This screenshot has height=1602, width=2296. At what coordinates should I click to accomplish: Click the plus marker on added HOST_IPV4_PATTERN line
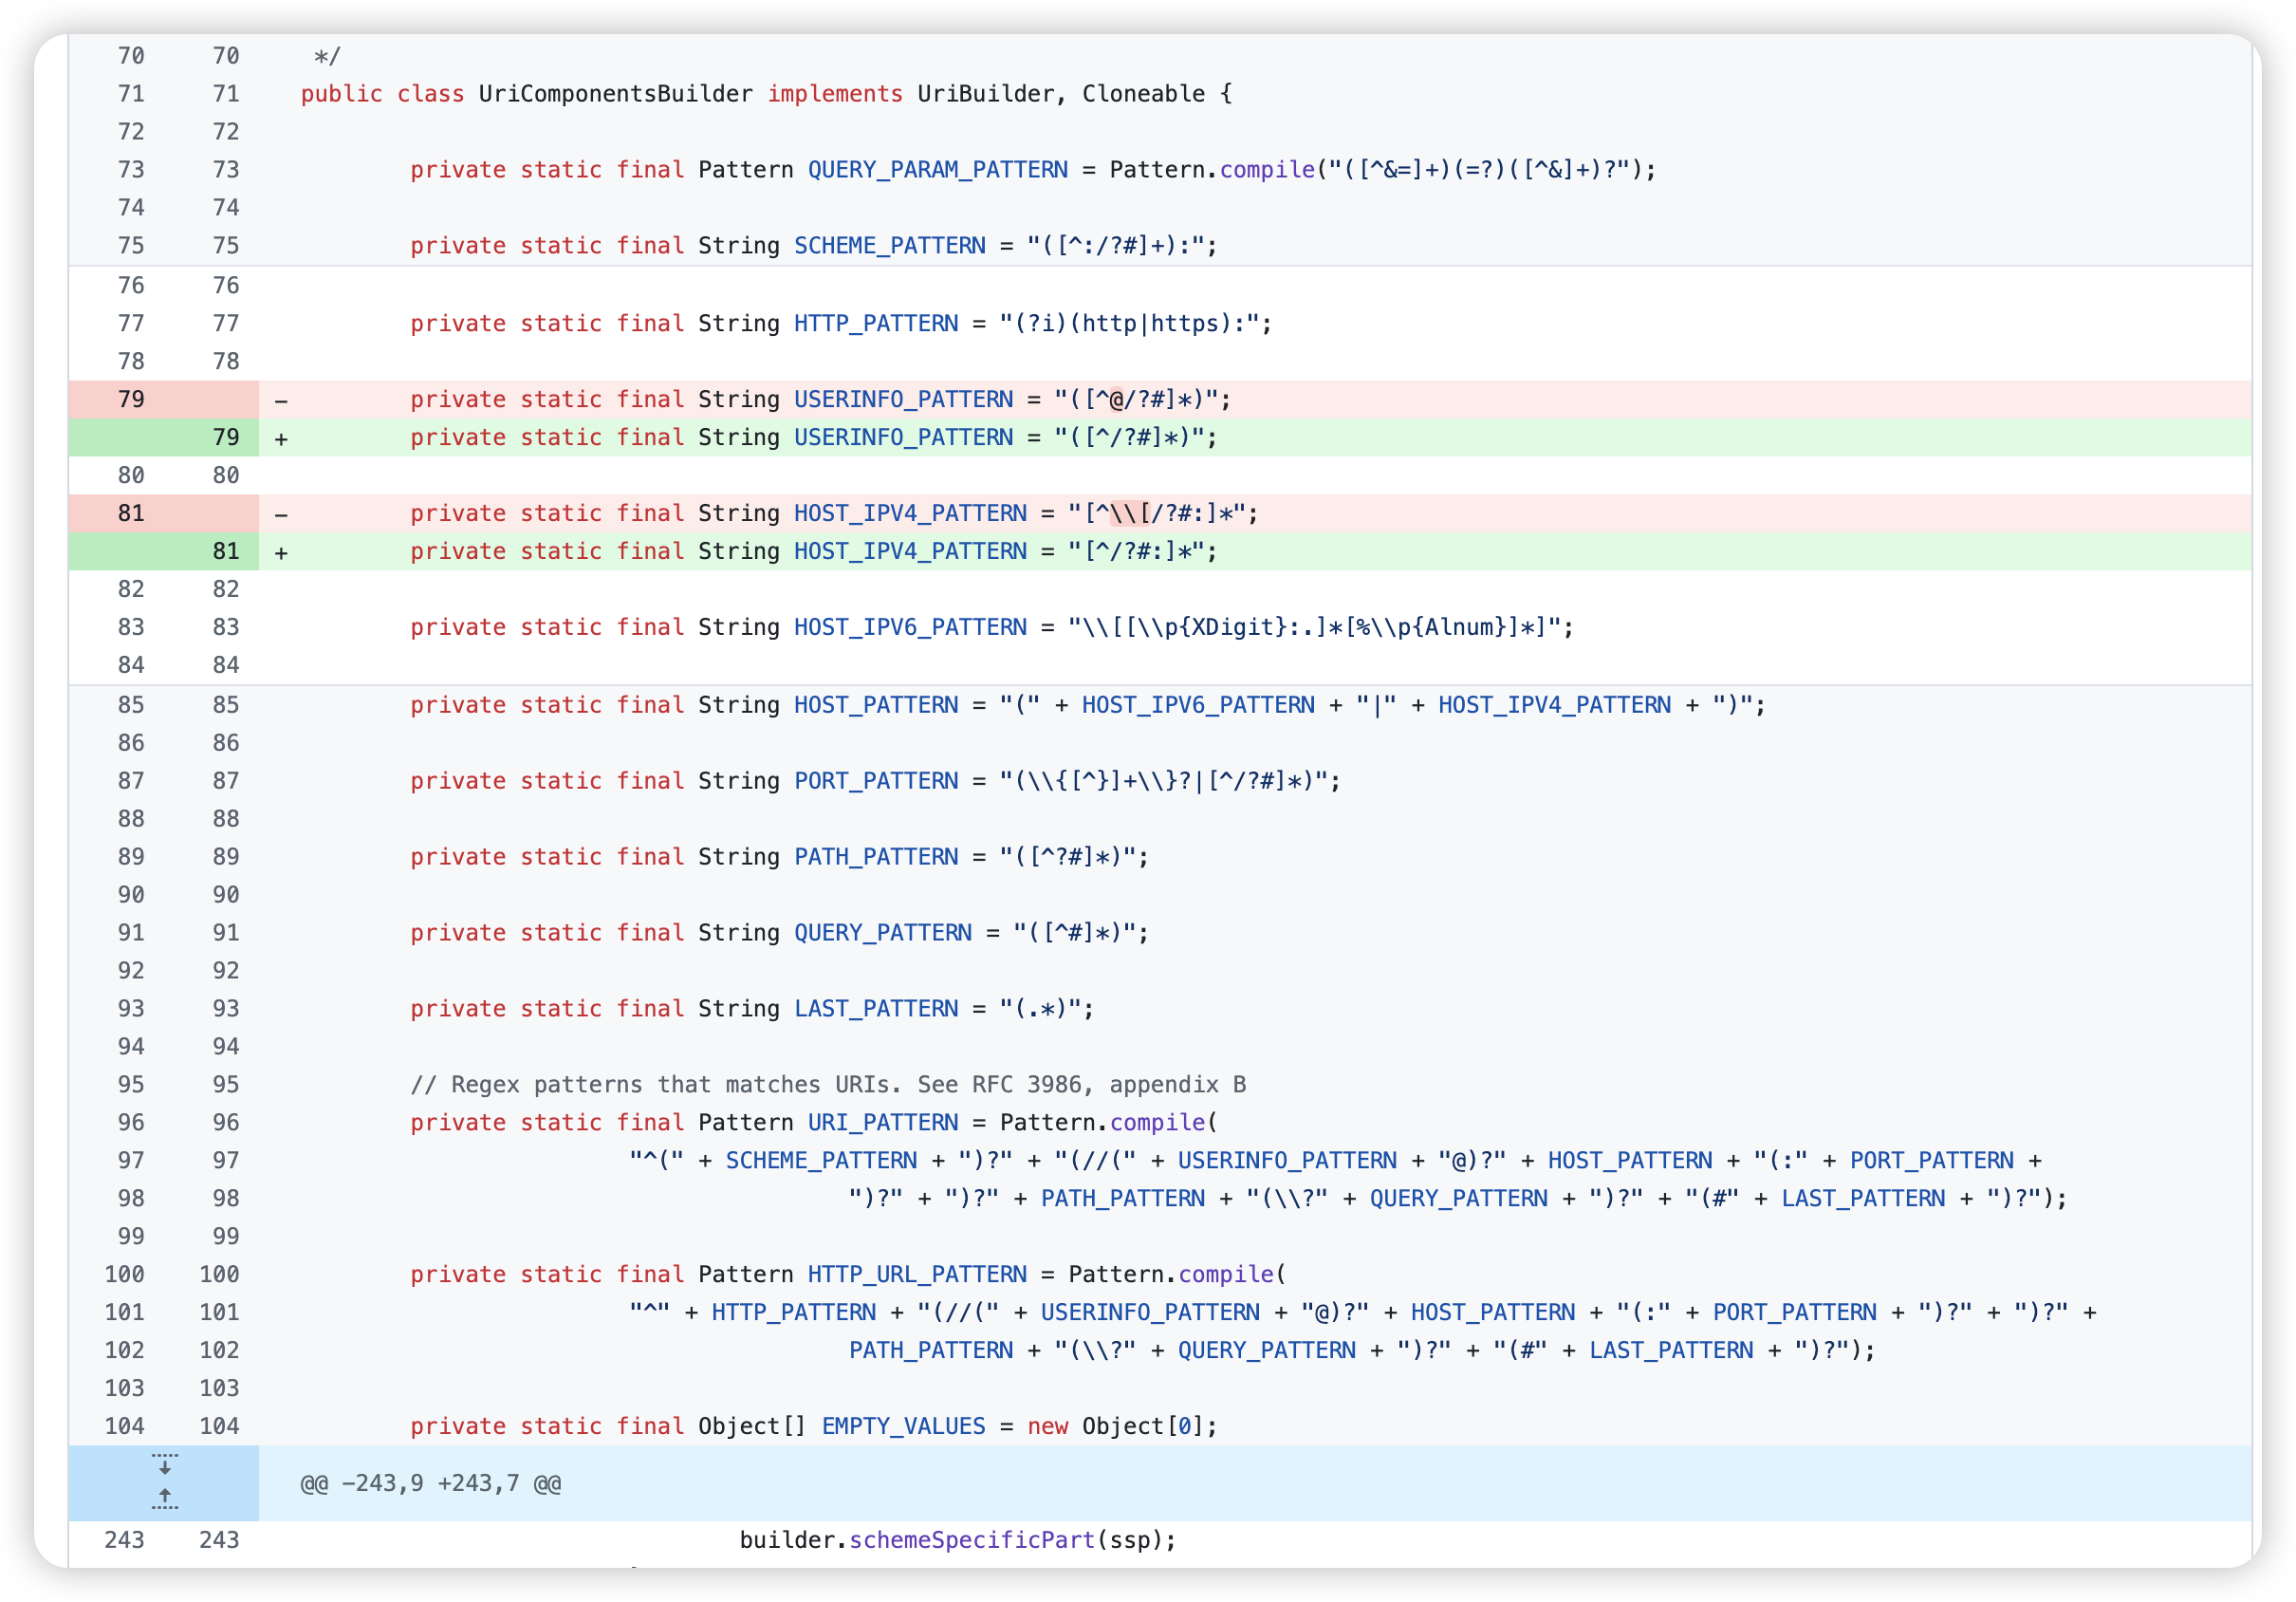[281, 553]
